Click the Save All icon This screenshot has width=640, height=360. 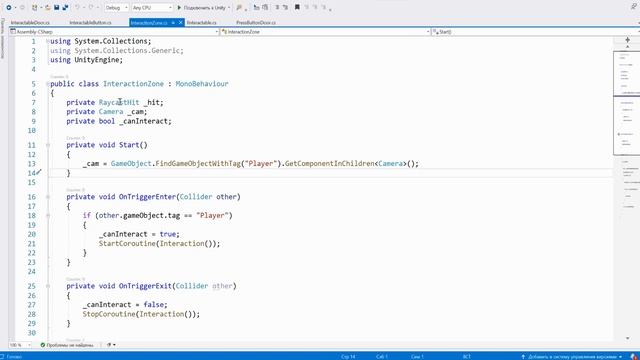65,7
